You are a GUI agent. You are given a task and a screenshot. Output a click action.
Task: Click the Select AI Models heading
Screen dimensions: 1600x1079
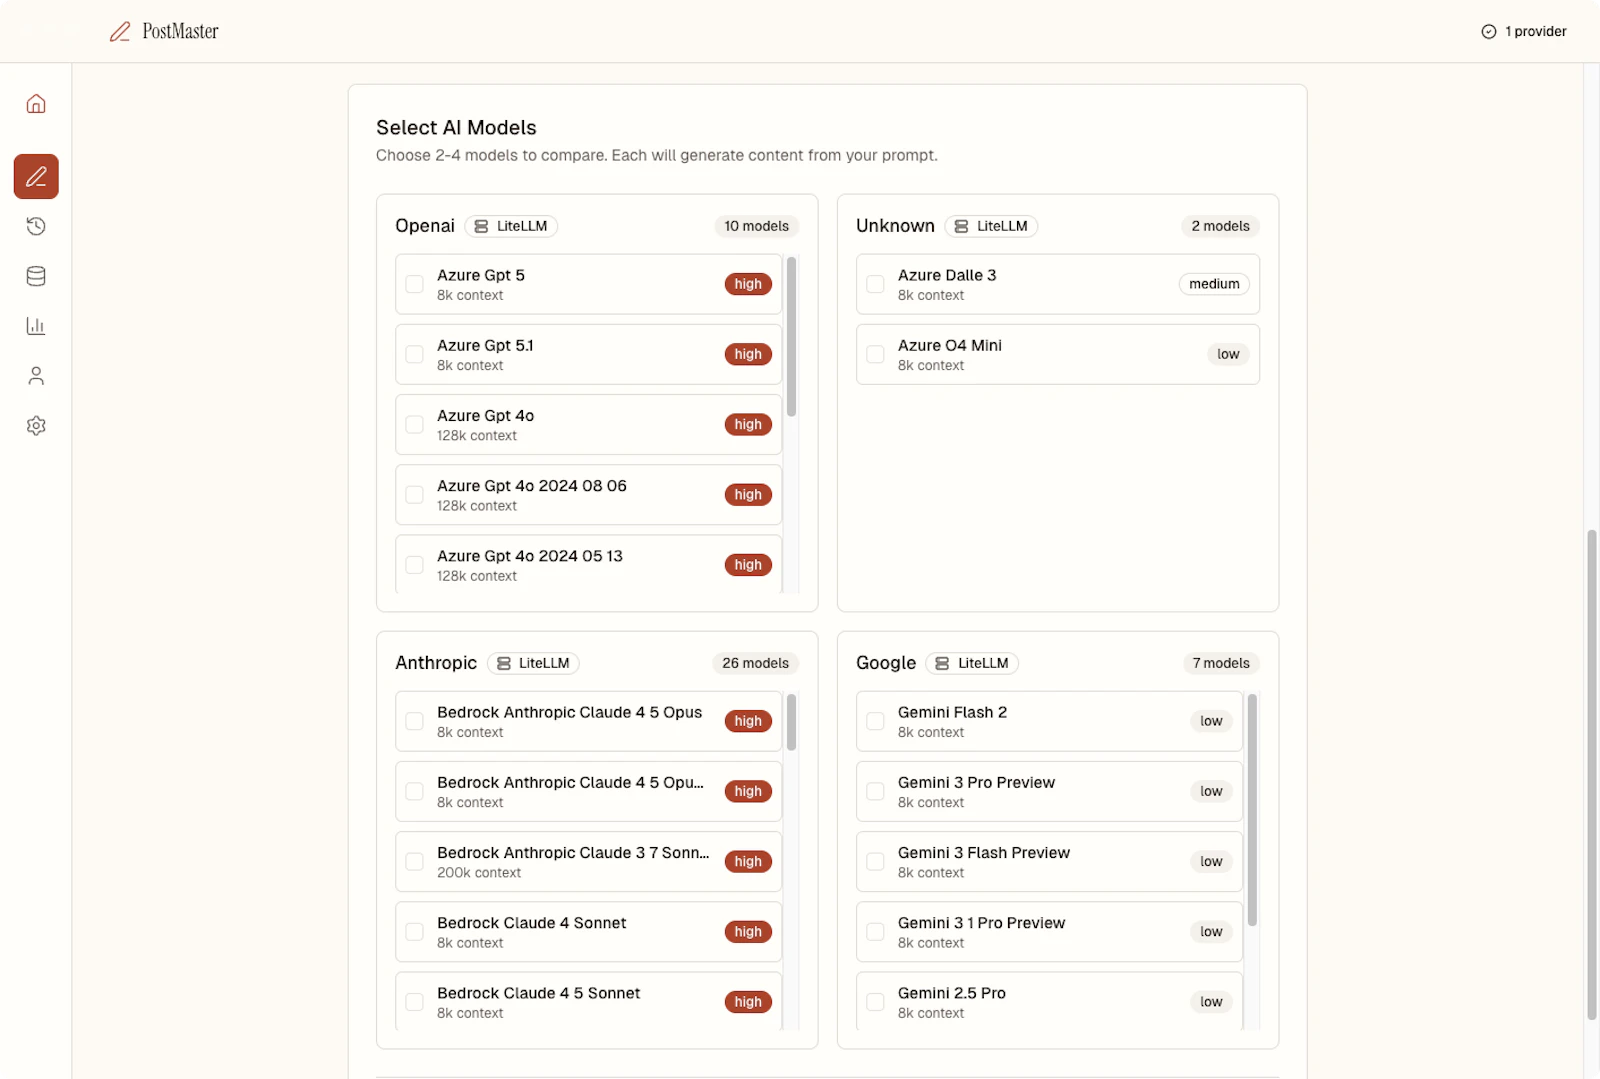[x=456, y=128]
